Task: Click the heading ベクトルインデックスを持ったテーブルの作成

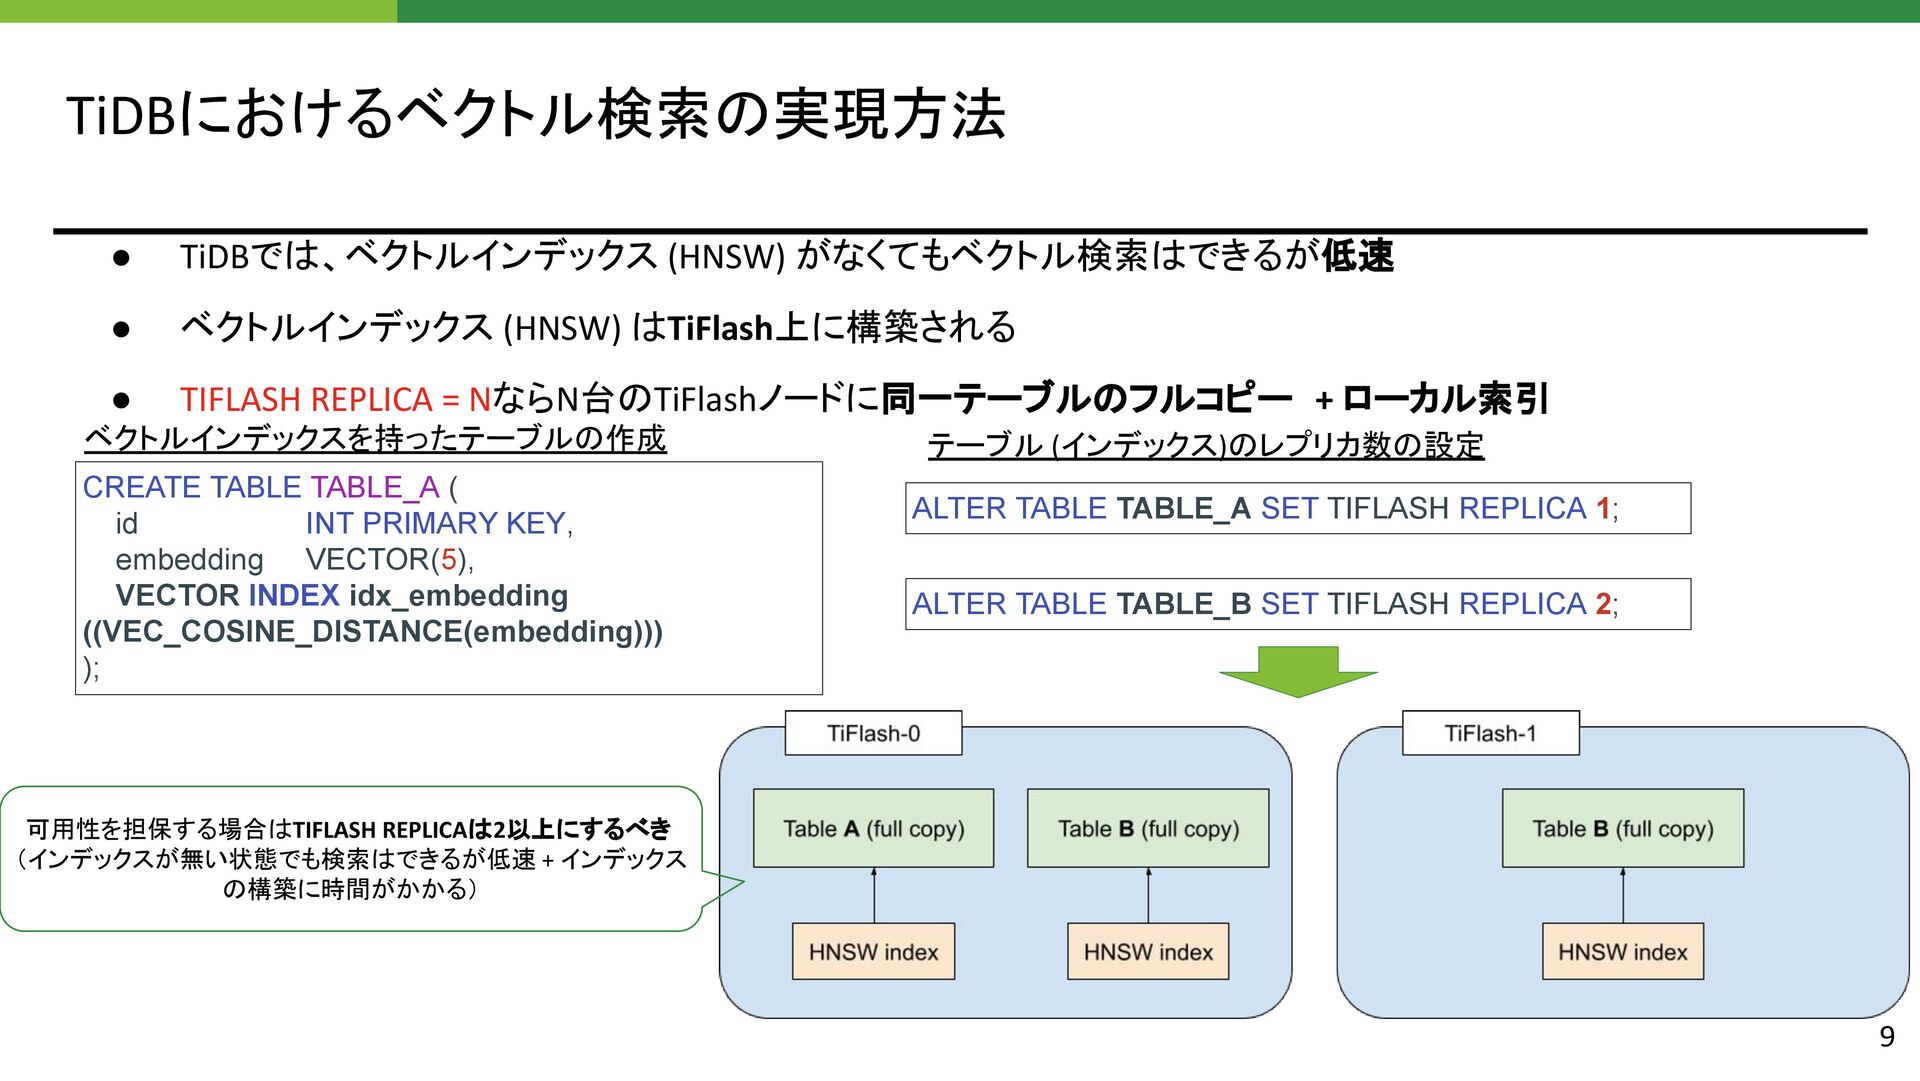Action: (x=375, y=438)
